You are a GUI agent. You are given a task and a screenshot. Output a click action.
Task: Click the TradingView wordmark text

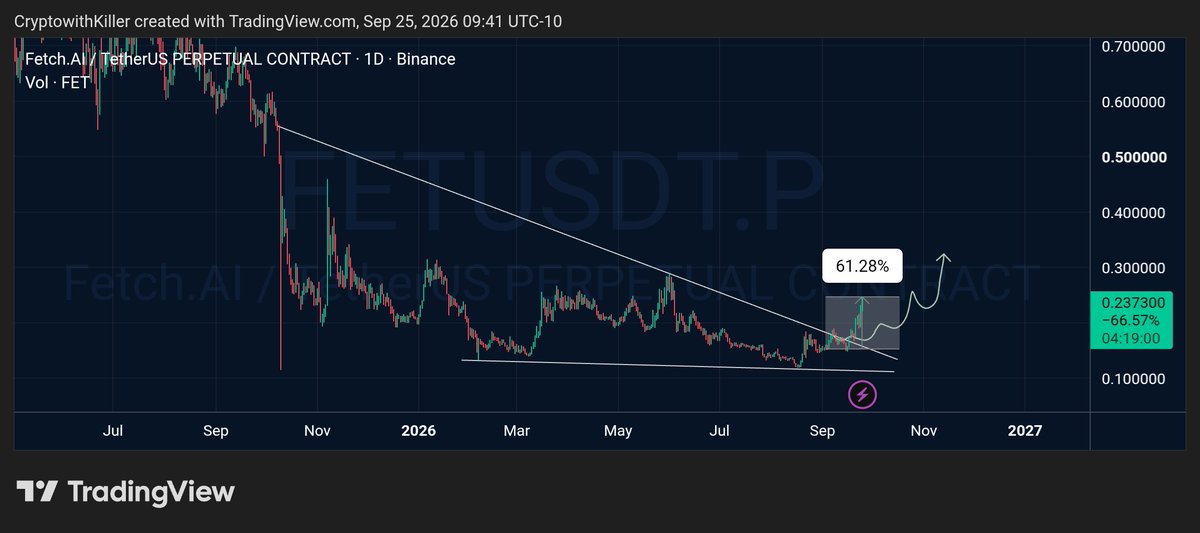[x=151, y=492]
